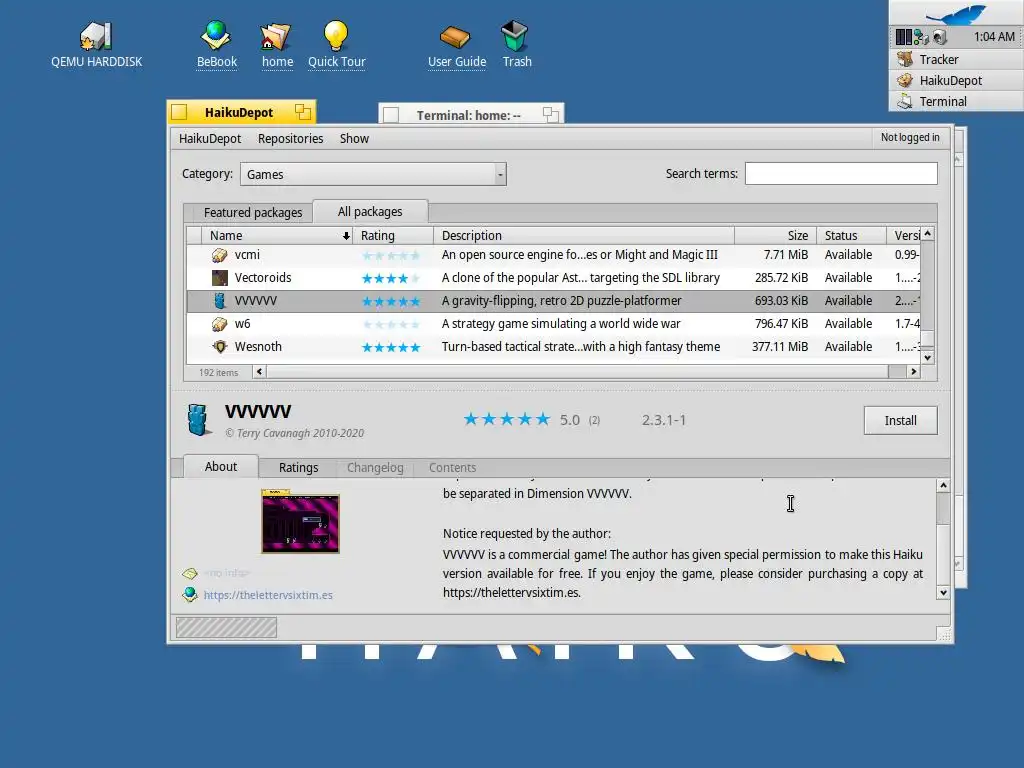
Task: Sort by the Rating column header
Action: click(x=393, y=236)
